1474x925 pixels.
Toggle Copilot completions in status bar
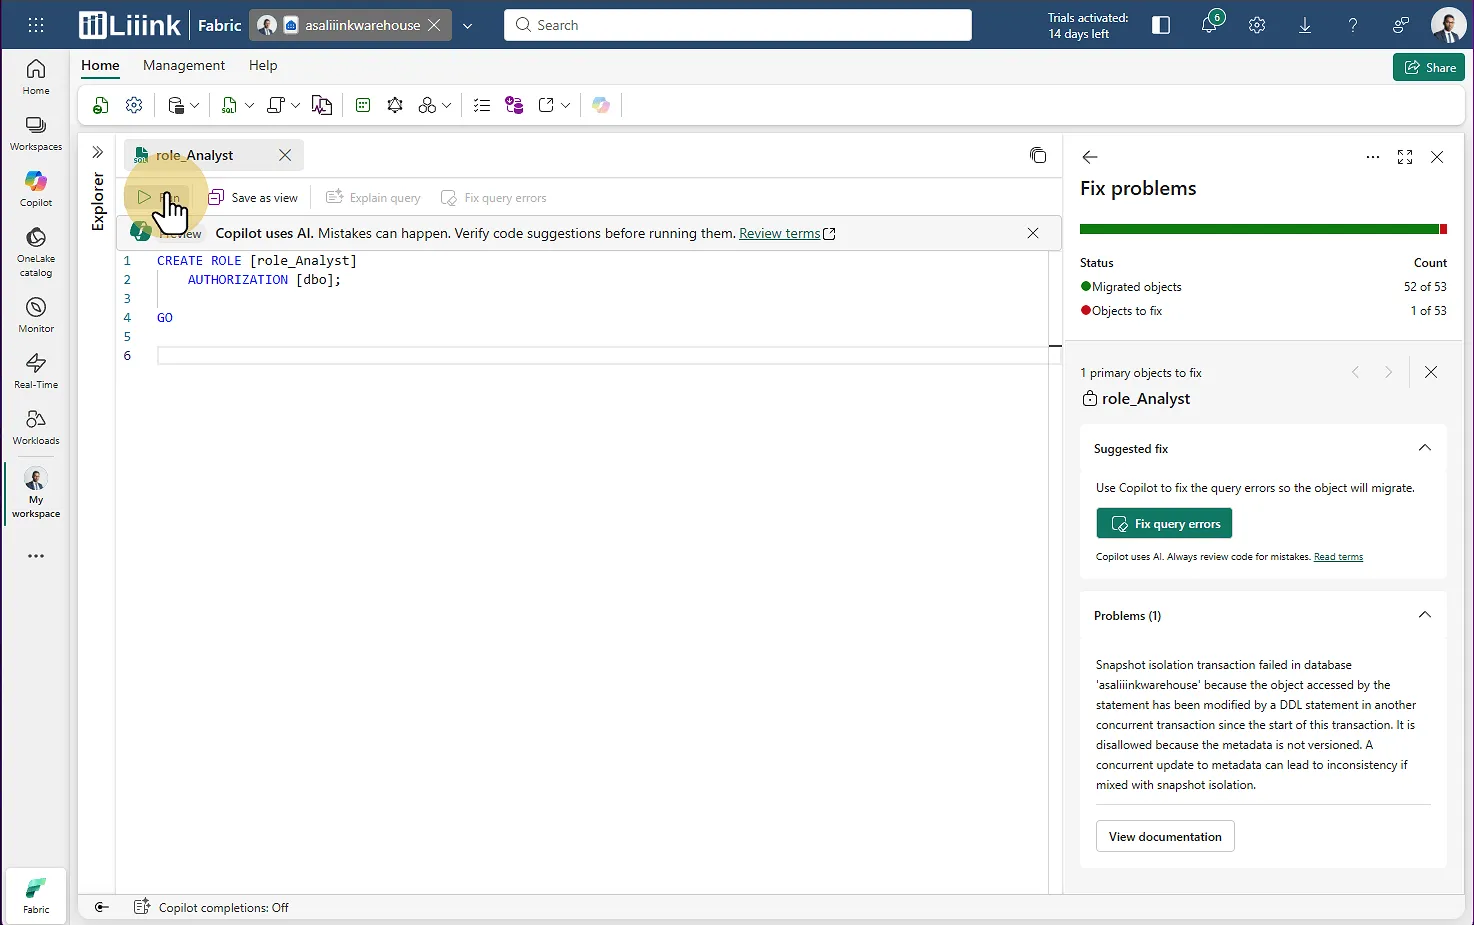(212, 907)
